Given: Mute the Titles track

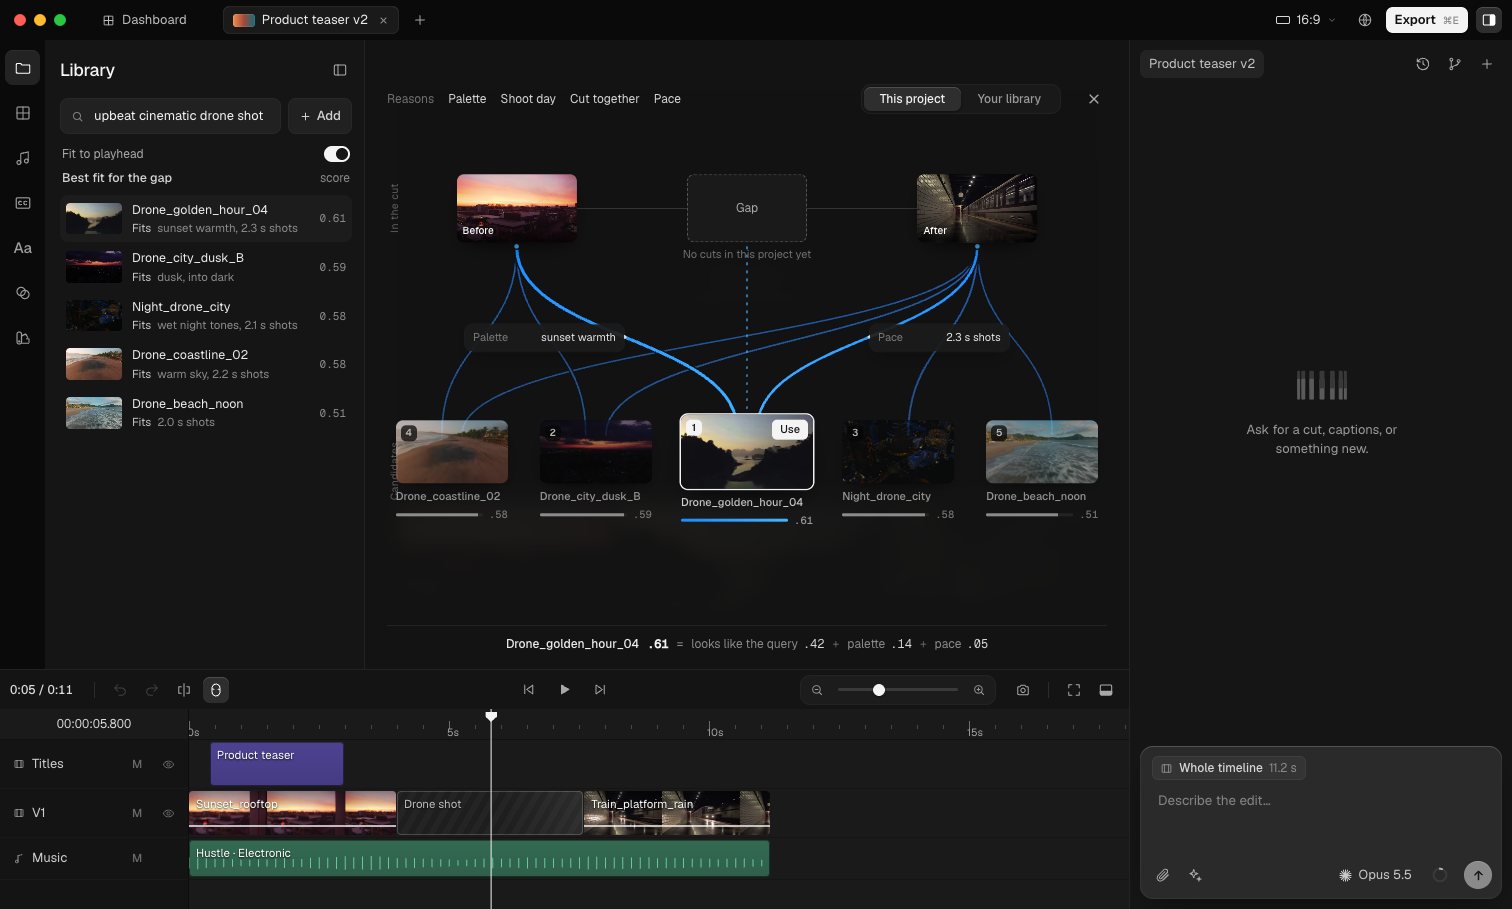Looking at the screenshot, I should (137, 764).
